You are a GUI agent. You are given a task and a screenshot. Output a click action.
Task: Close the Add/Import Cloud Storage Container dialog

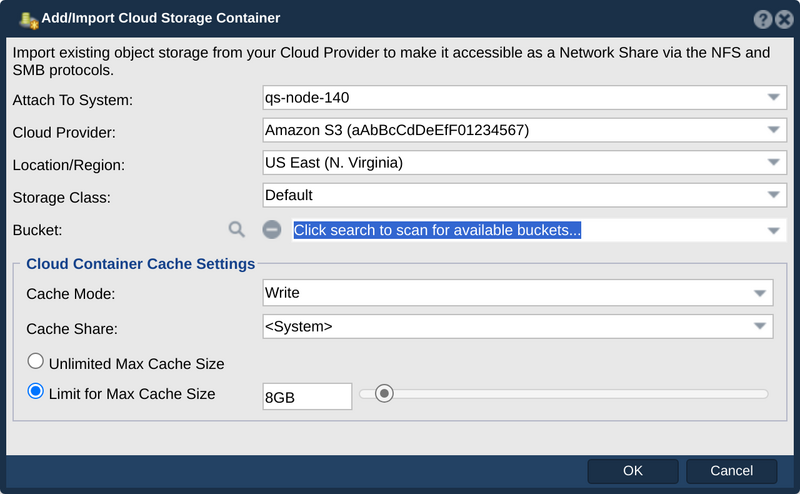tap(784, 19)
